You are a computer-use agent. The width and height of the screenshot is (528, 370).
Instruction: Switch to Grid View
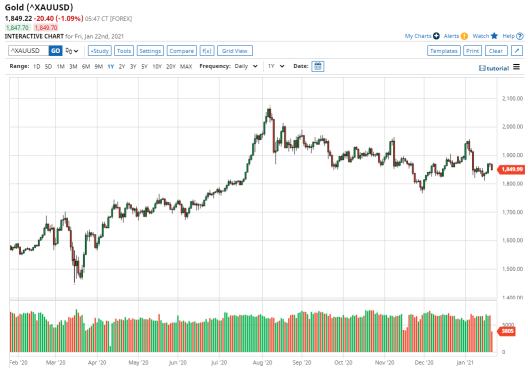pyautogui.click(x=235, y=51)
